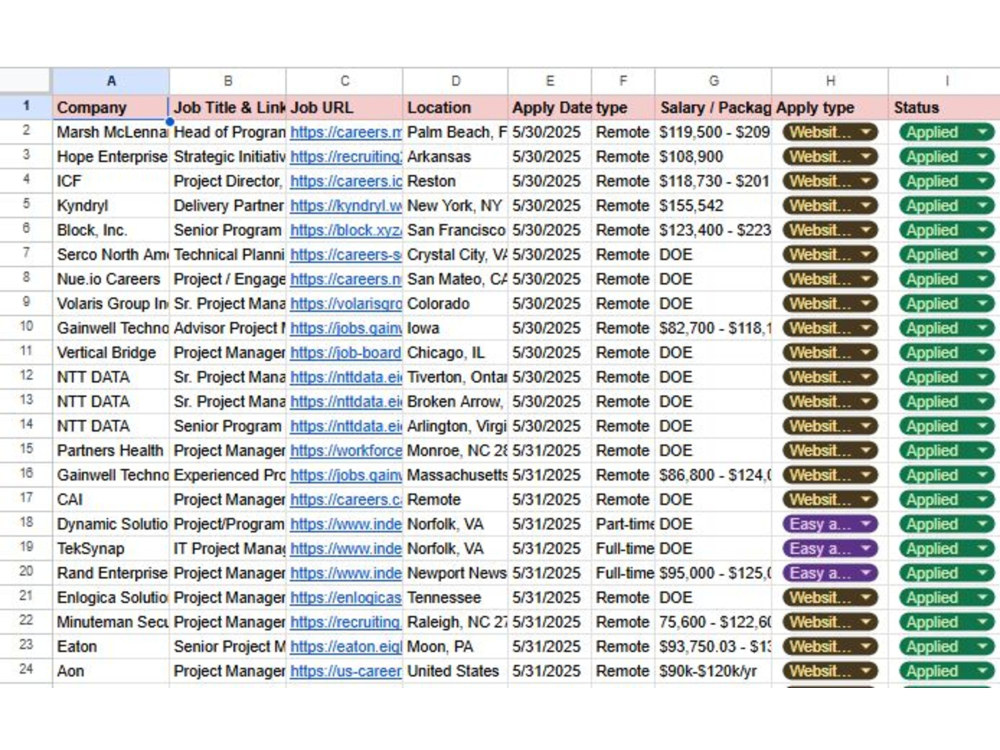Select the Reston location cell
This screenshot has width=1000, height=750.
click(x=455, y=182)
